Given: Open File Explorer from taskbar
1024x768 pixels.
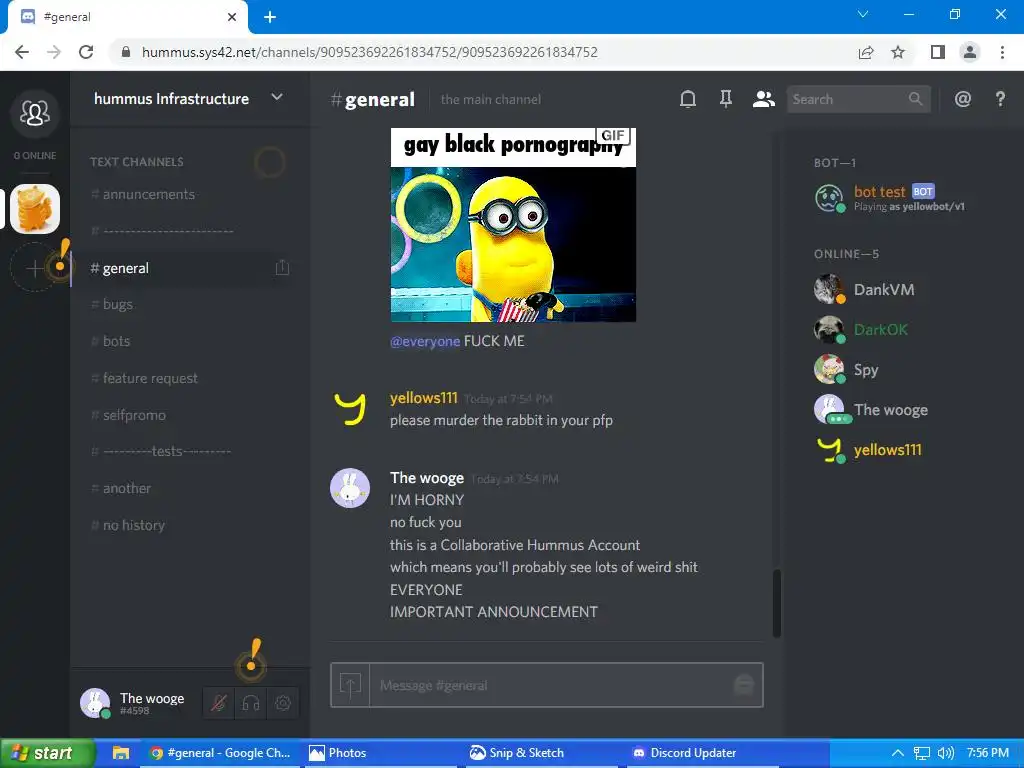Looking at the screenshot, I should pyautogui.click(x=121, y=753).
